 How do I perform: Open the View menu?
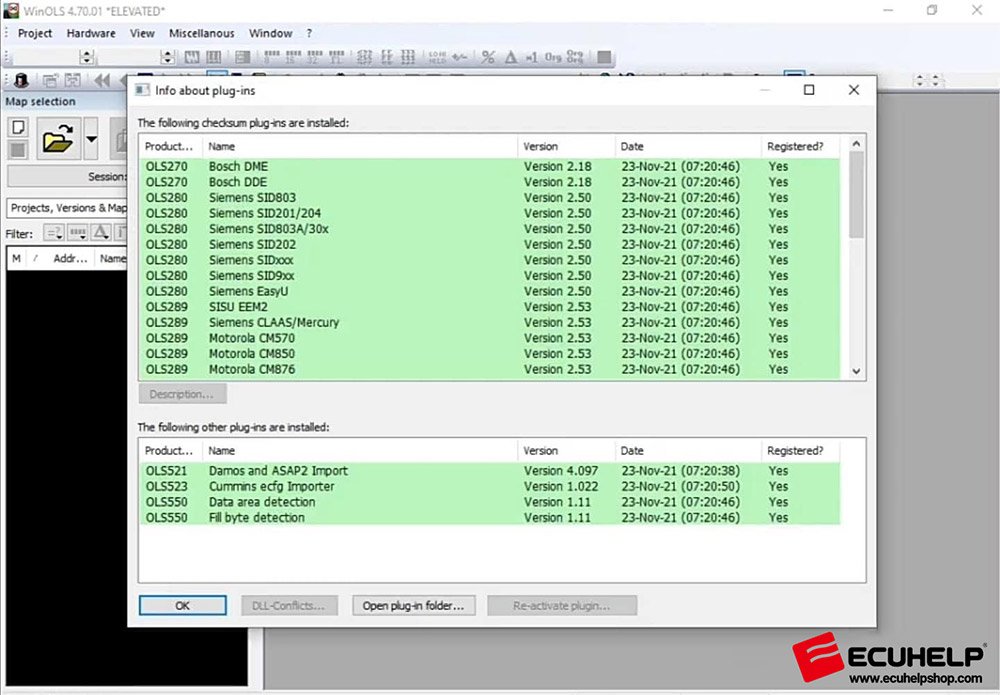click(142, 33)
